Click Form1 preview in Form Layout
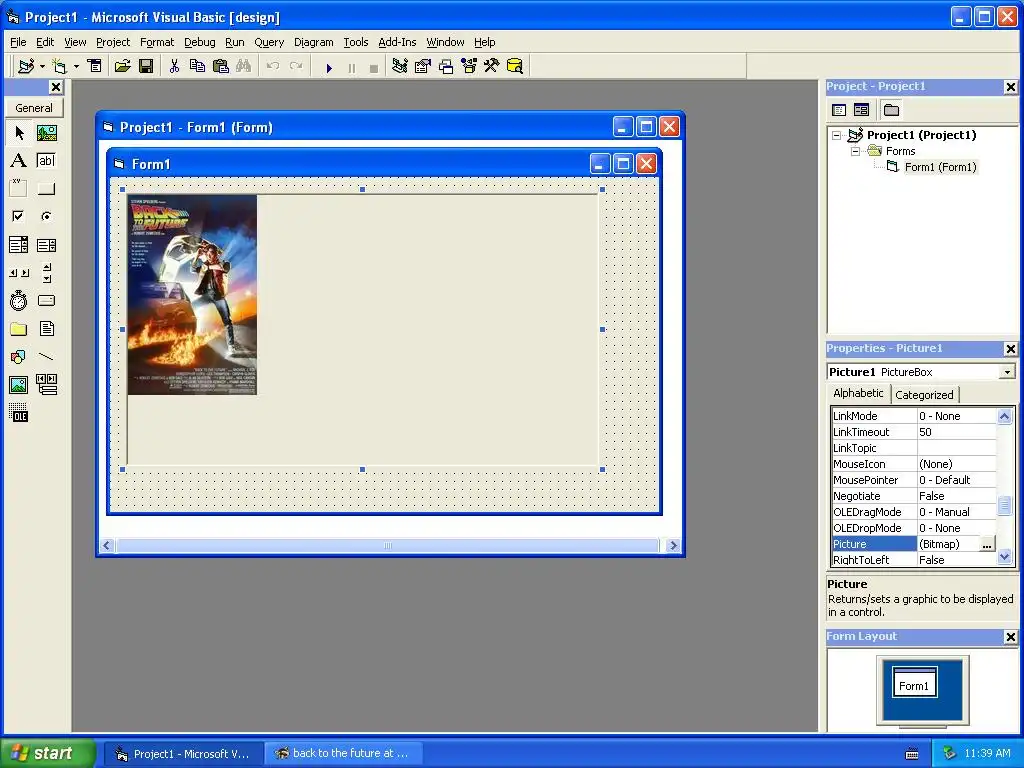Screen dimensions: 1024x768 click(x=914, y=683)
